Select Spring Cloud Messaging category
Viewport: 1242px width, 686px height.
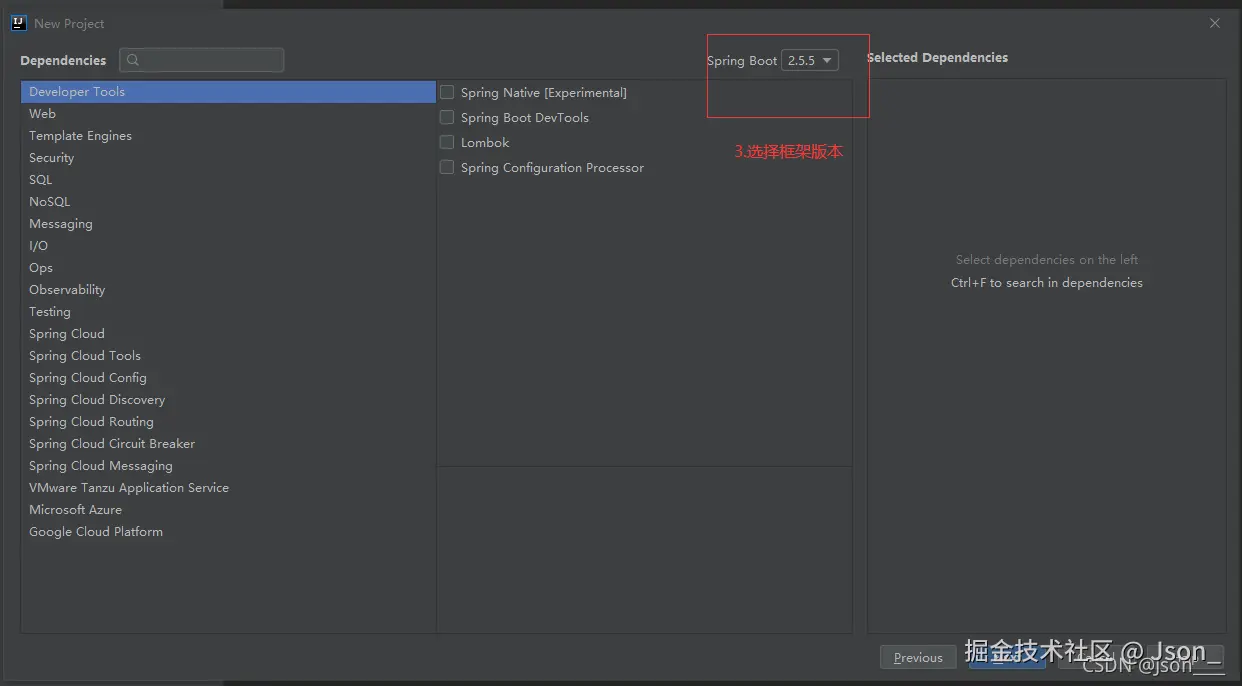pyautogui.click(x=228, y=465)
